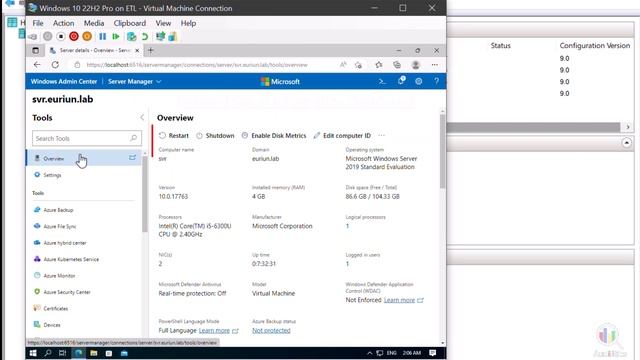Screen dimensions: 640x360
Task: Collapse the Tools panel chevron
Action: point(142,118)
